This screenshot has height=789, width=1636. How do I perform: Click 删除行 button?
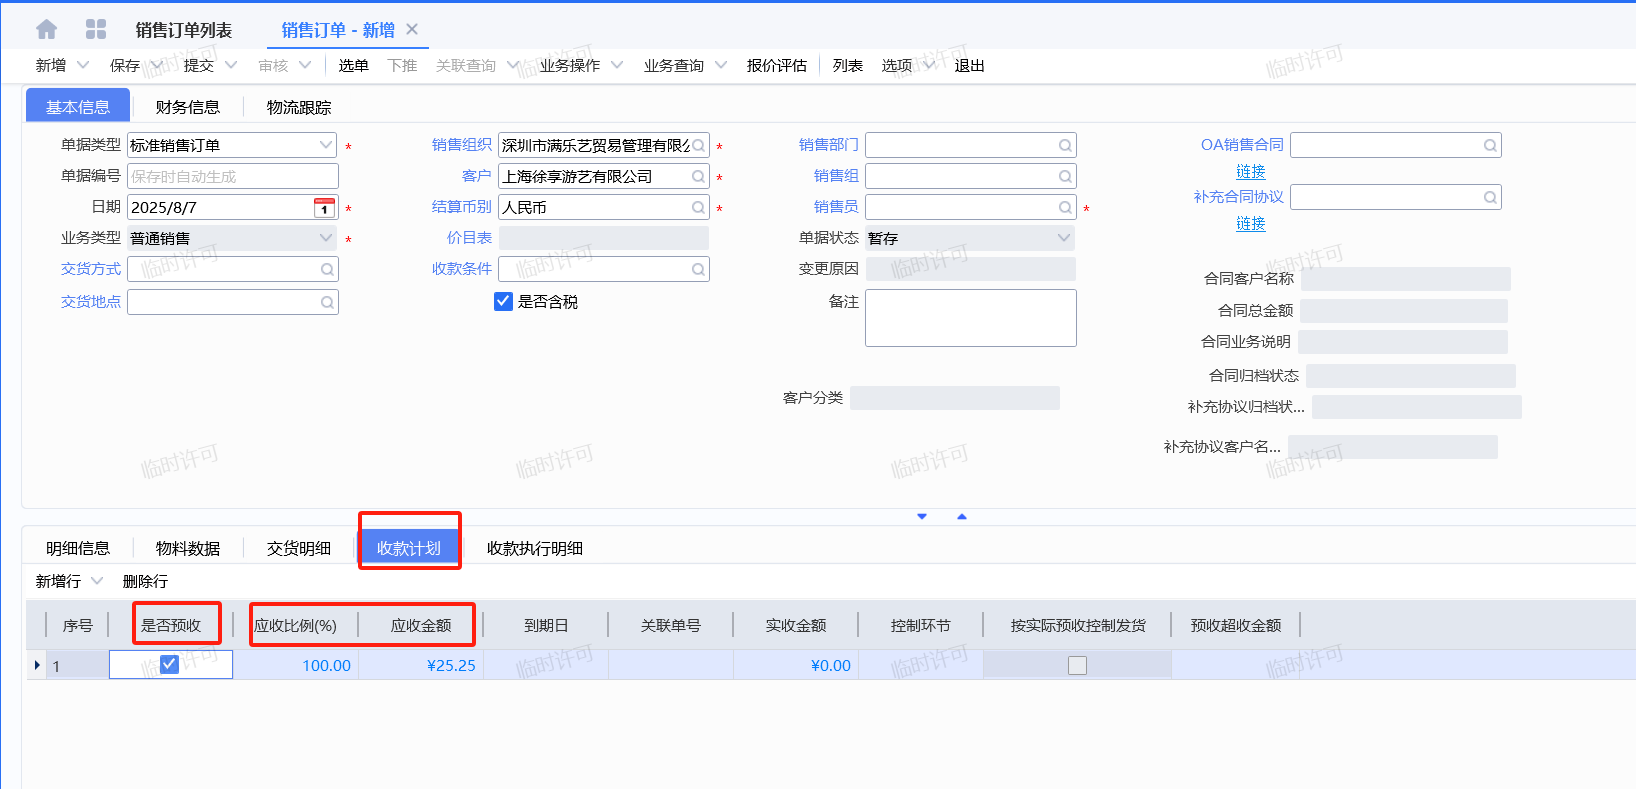click(145, 581)
